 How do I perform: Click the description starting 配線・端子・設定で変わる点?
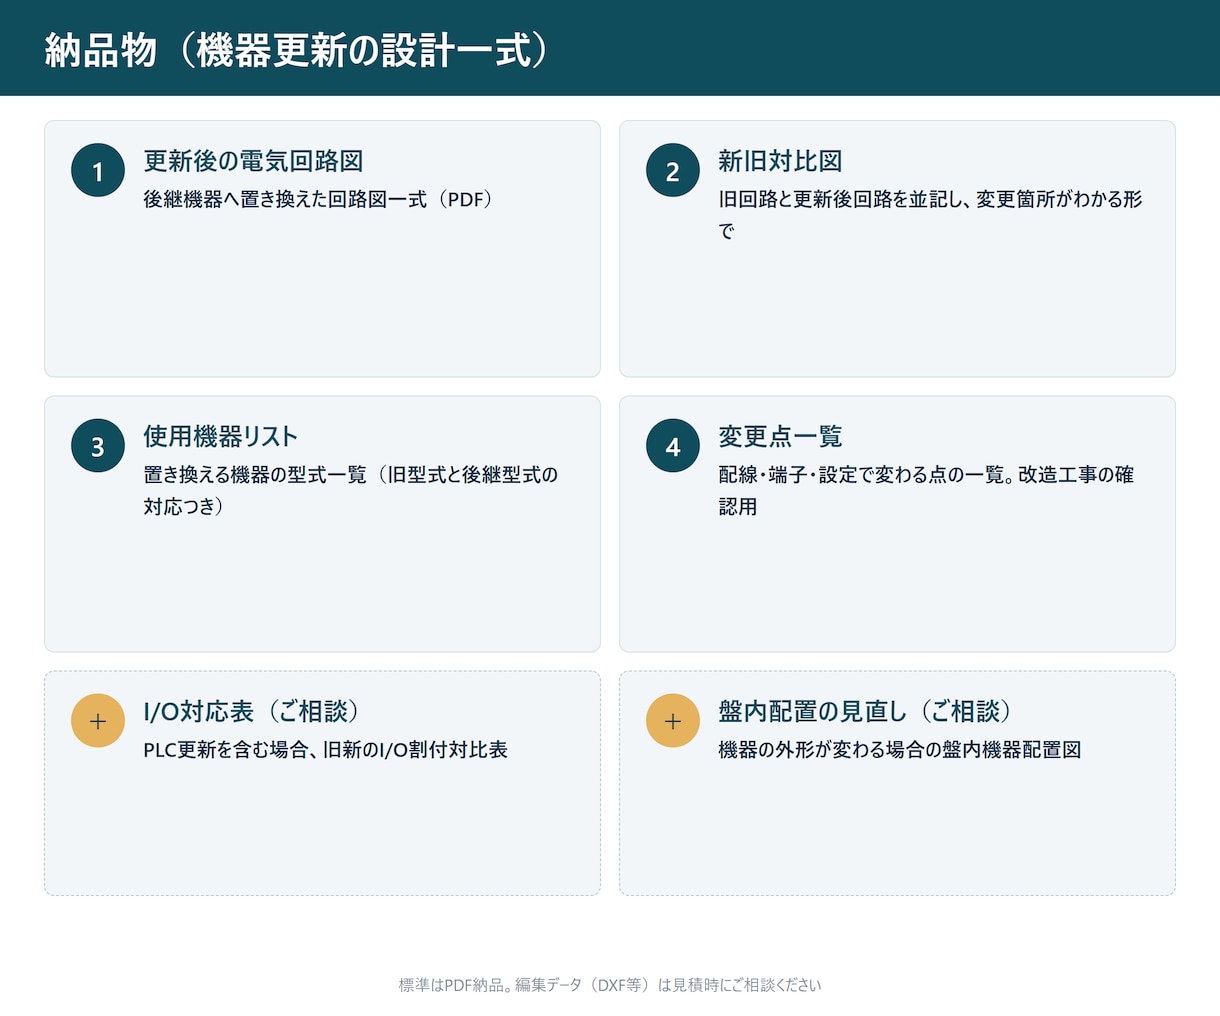[926, 490]
